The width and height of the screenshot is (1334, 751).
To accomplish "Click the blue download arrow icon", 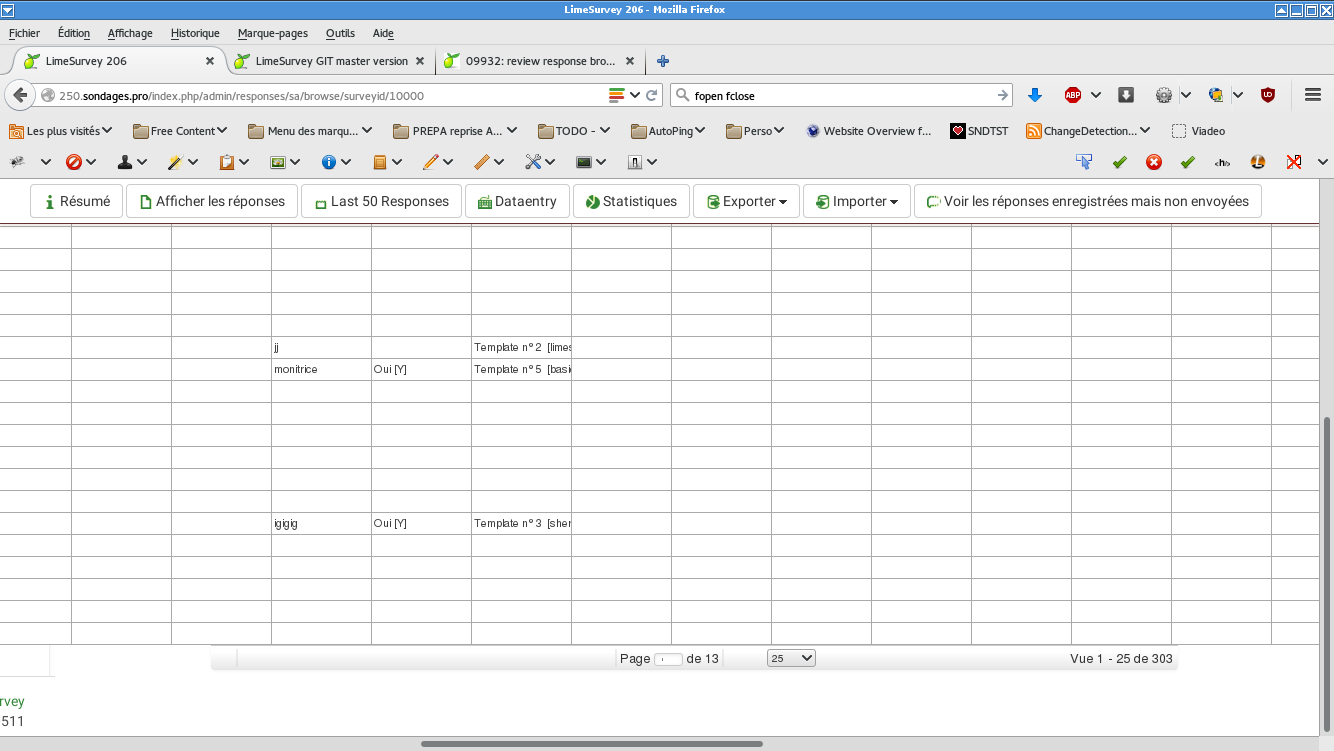I will (1035, 95).
